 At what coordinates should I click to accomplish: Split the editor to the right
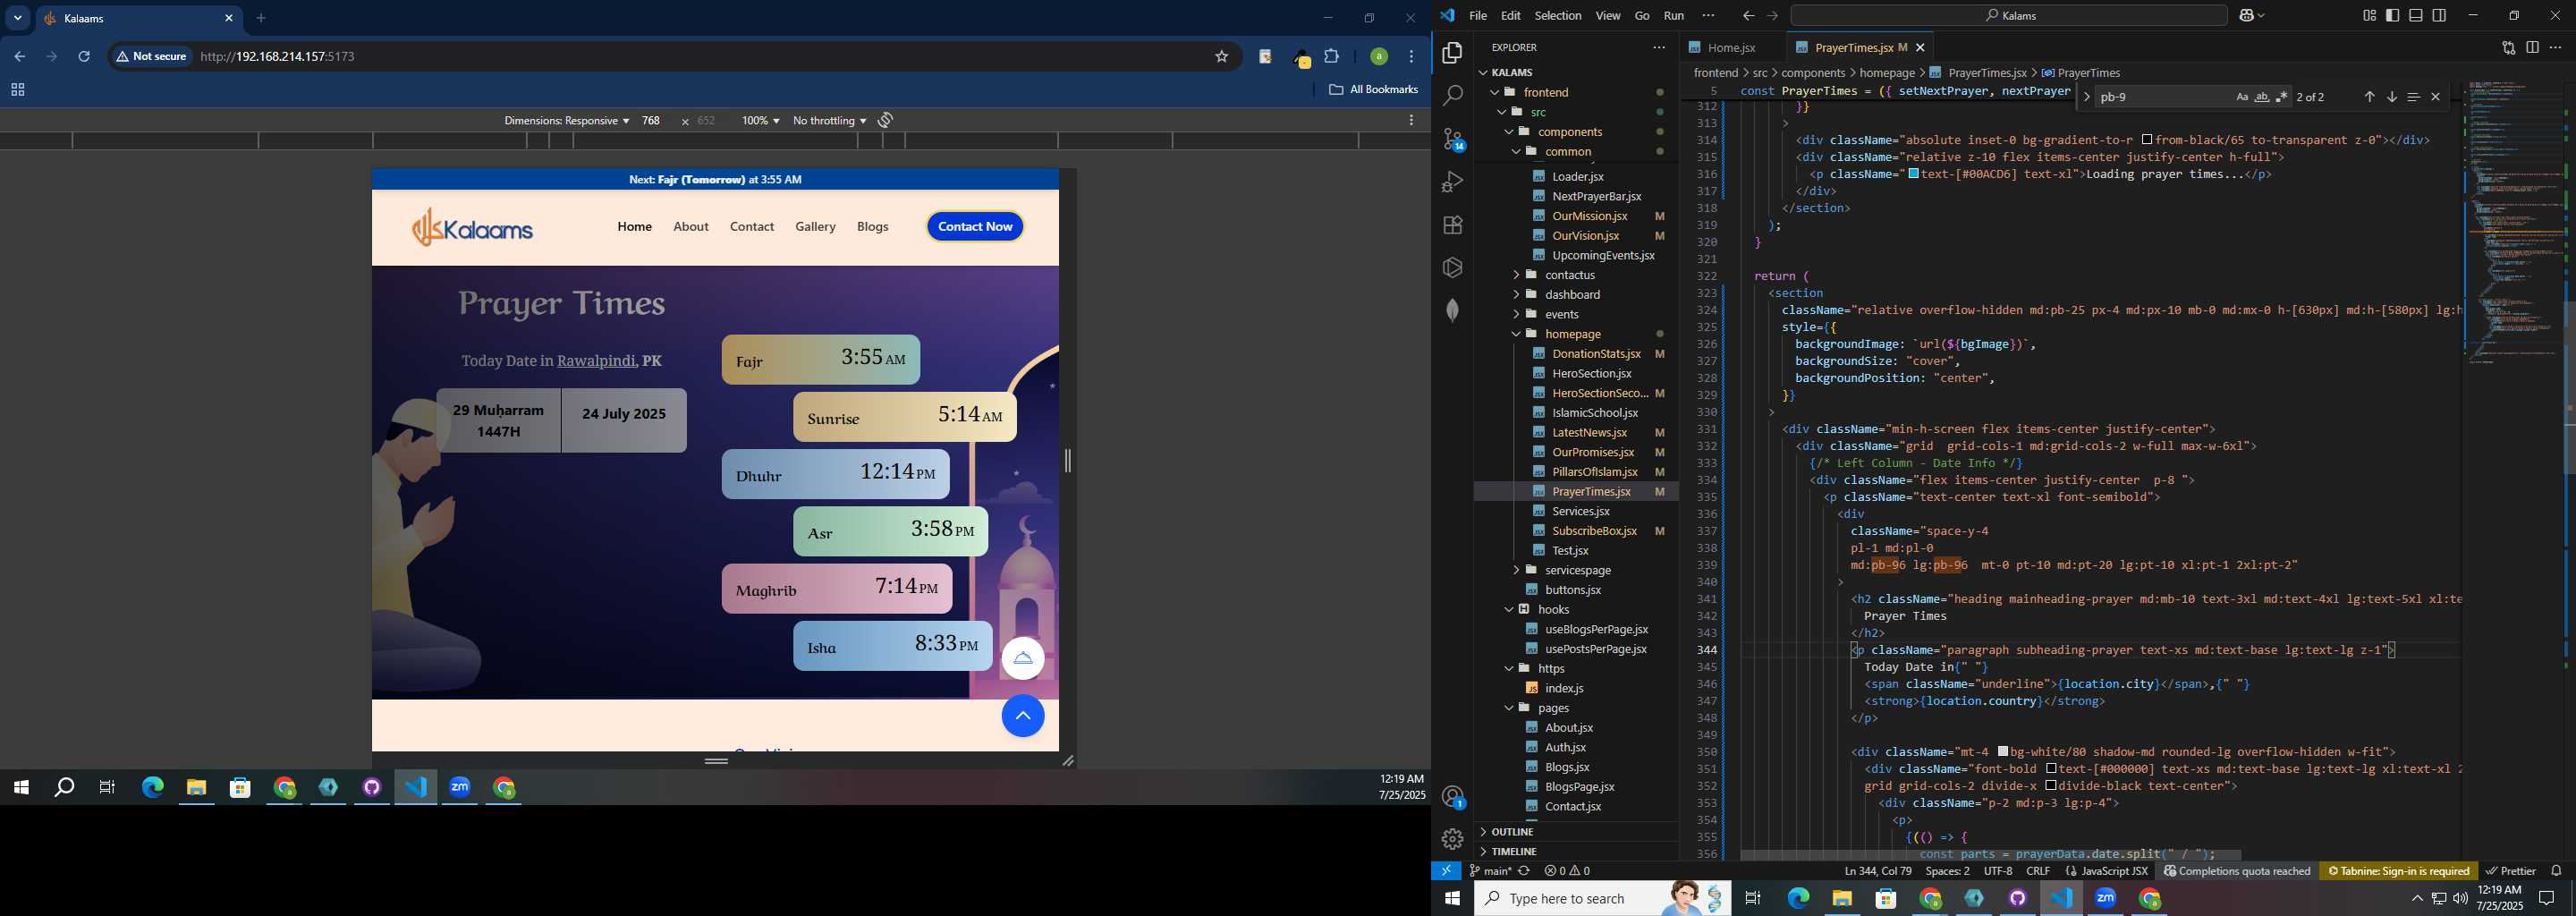[x=2532, y=47]
